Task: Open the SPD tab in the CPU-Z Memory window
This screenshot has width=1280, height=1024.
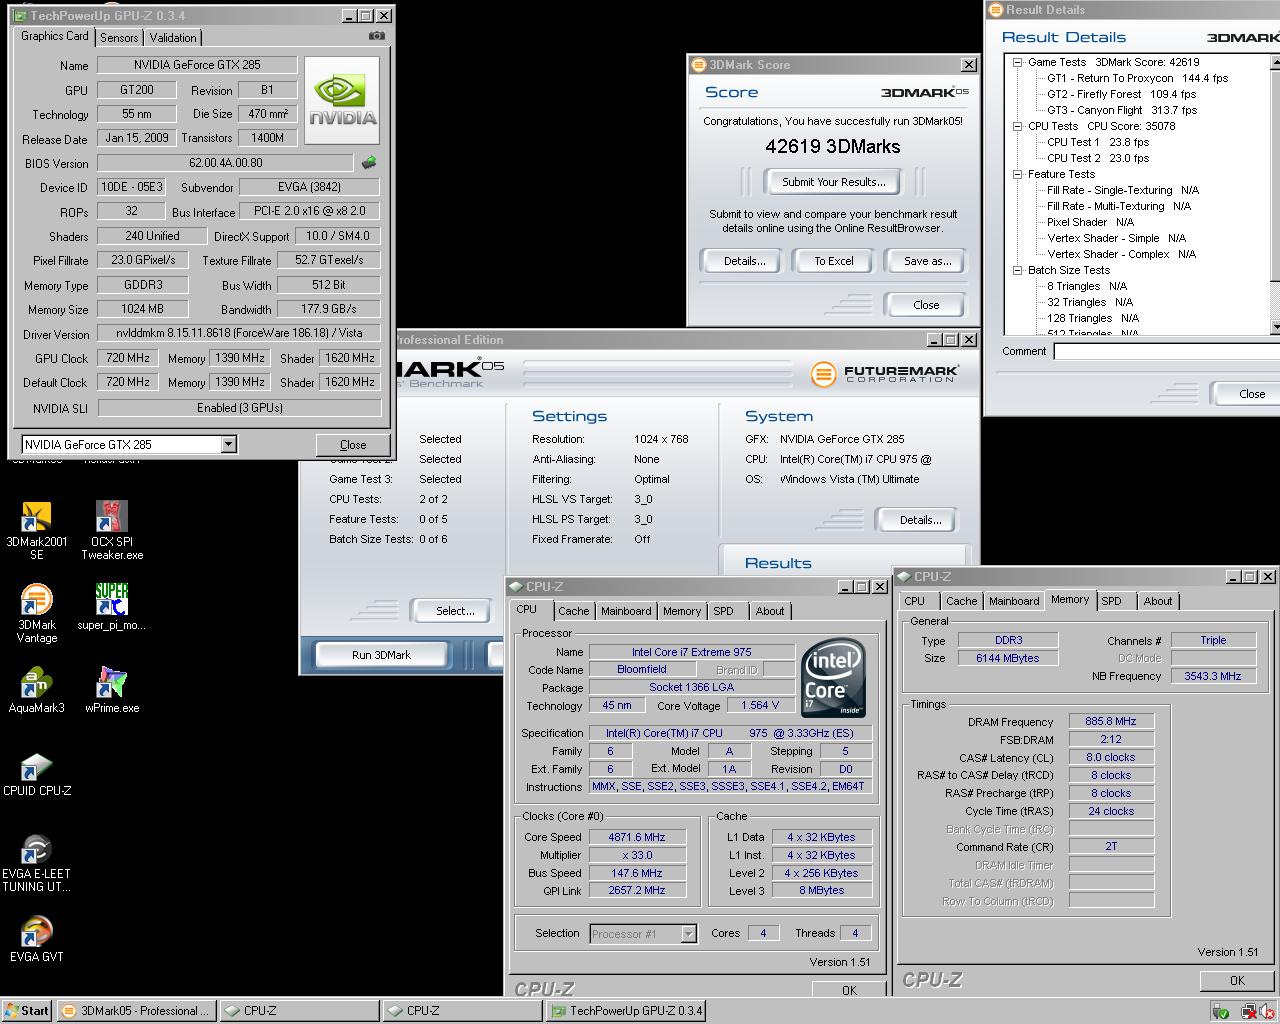Action: [1111, 601]
